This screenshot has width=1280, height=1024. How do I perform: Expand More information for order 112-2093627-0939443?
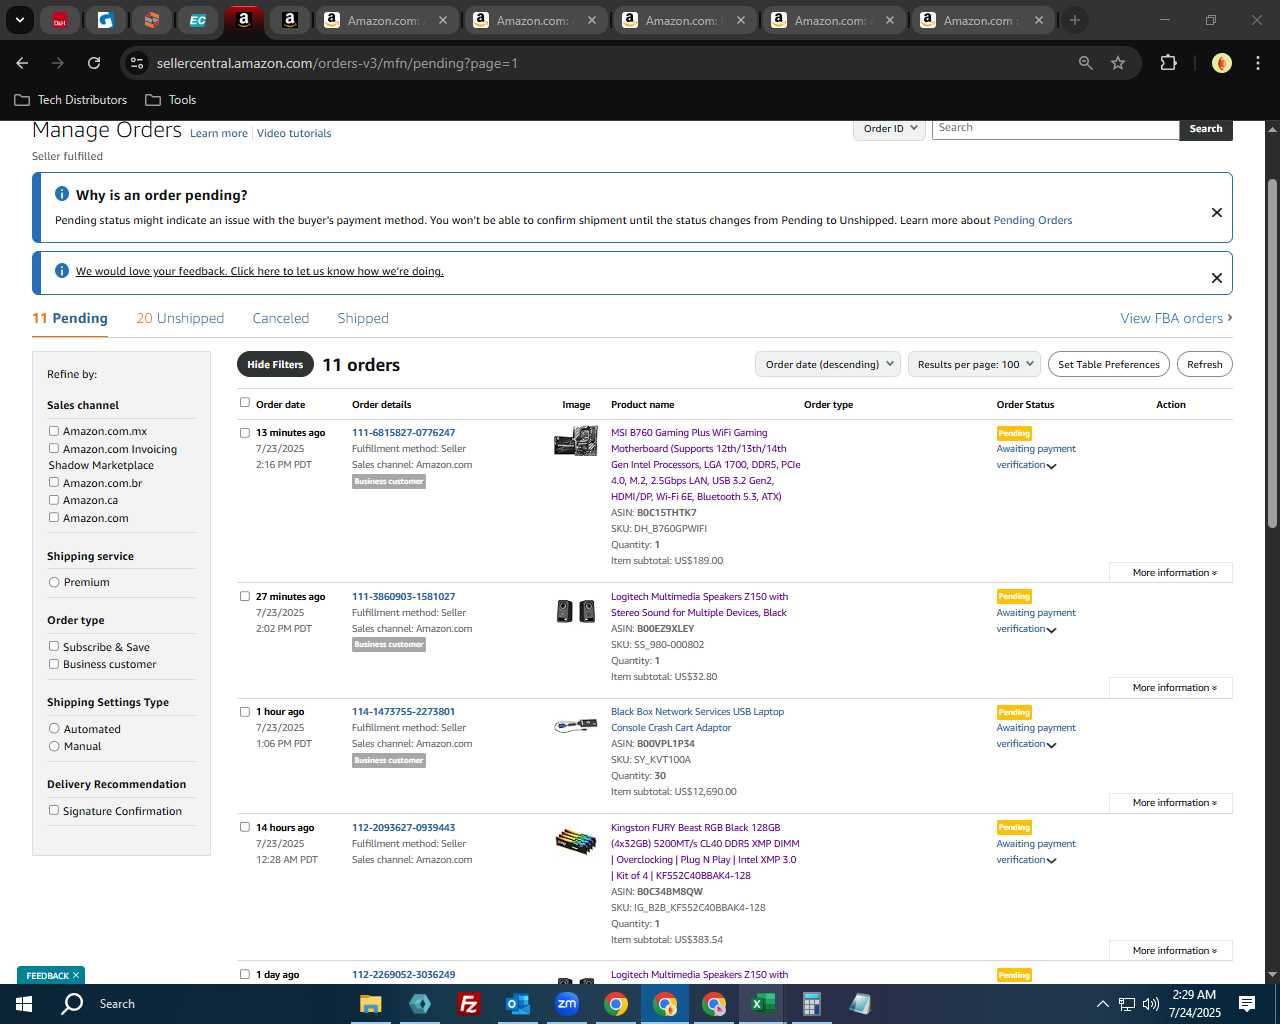click(1171, 951)
